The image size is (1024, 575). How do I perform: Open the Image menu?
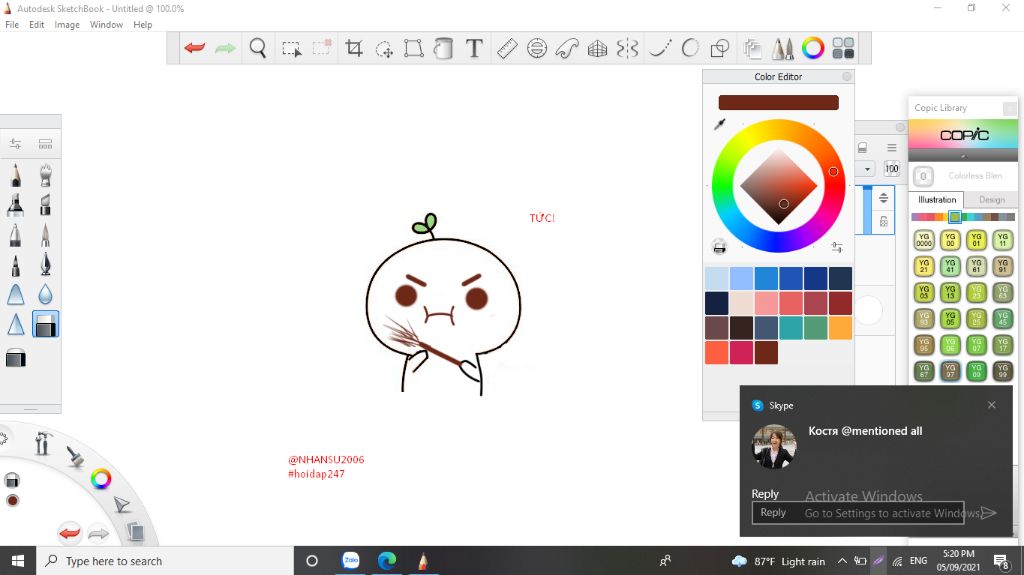[67, 24]
